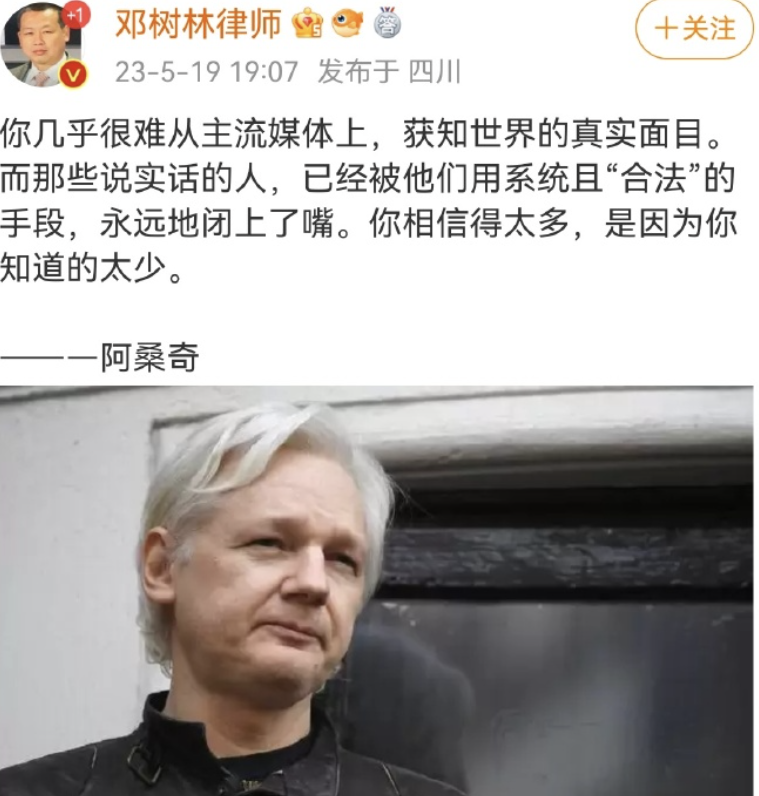The image size is (759, 796).
Task: Tap the crown membership level icon
Action: 308,24
